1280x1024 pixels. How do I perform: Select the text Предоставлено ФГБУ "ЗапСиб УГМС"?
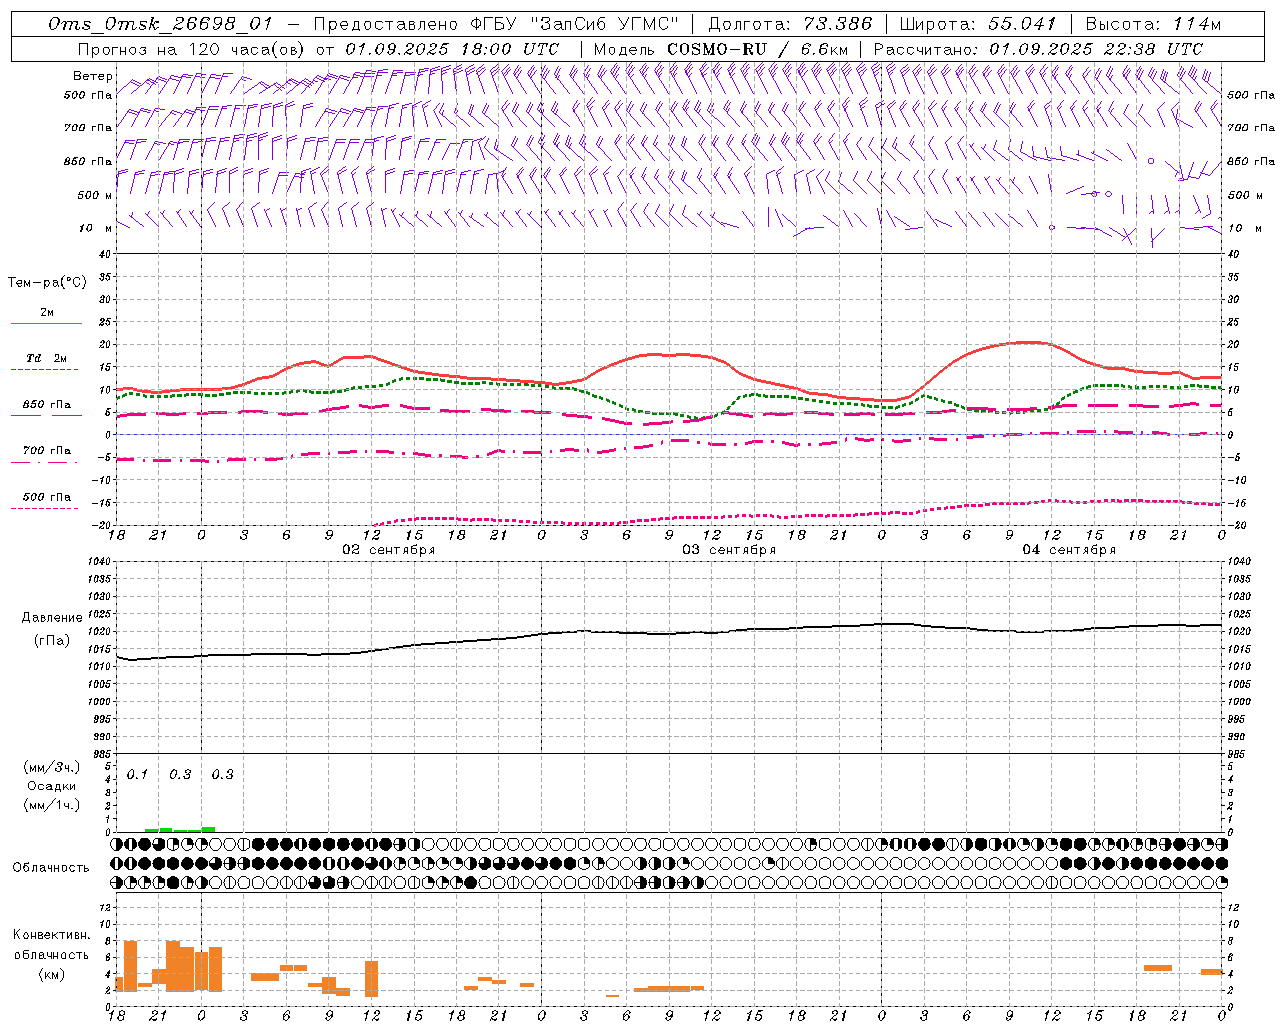click(x=497, y=24)
